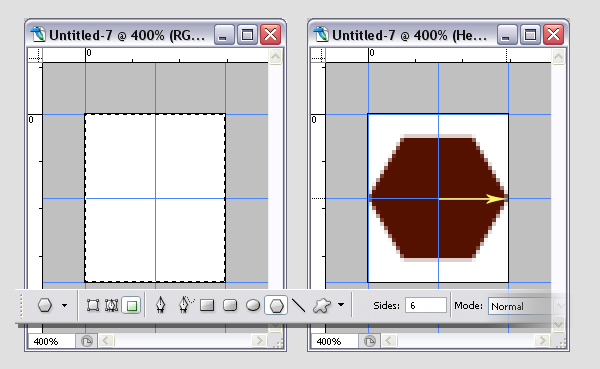Click ruler origin corner in left window
Screen dimensions: 600x369
pyautogui.click(x=36, y=55)
